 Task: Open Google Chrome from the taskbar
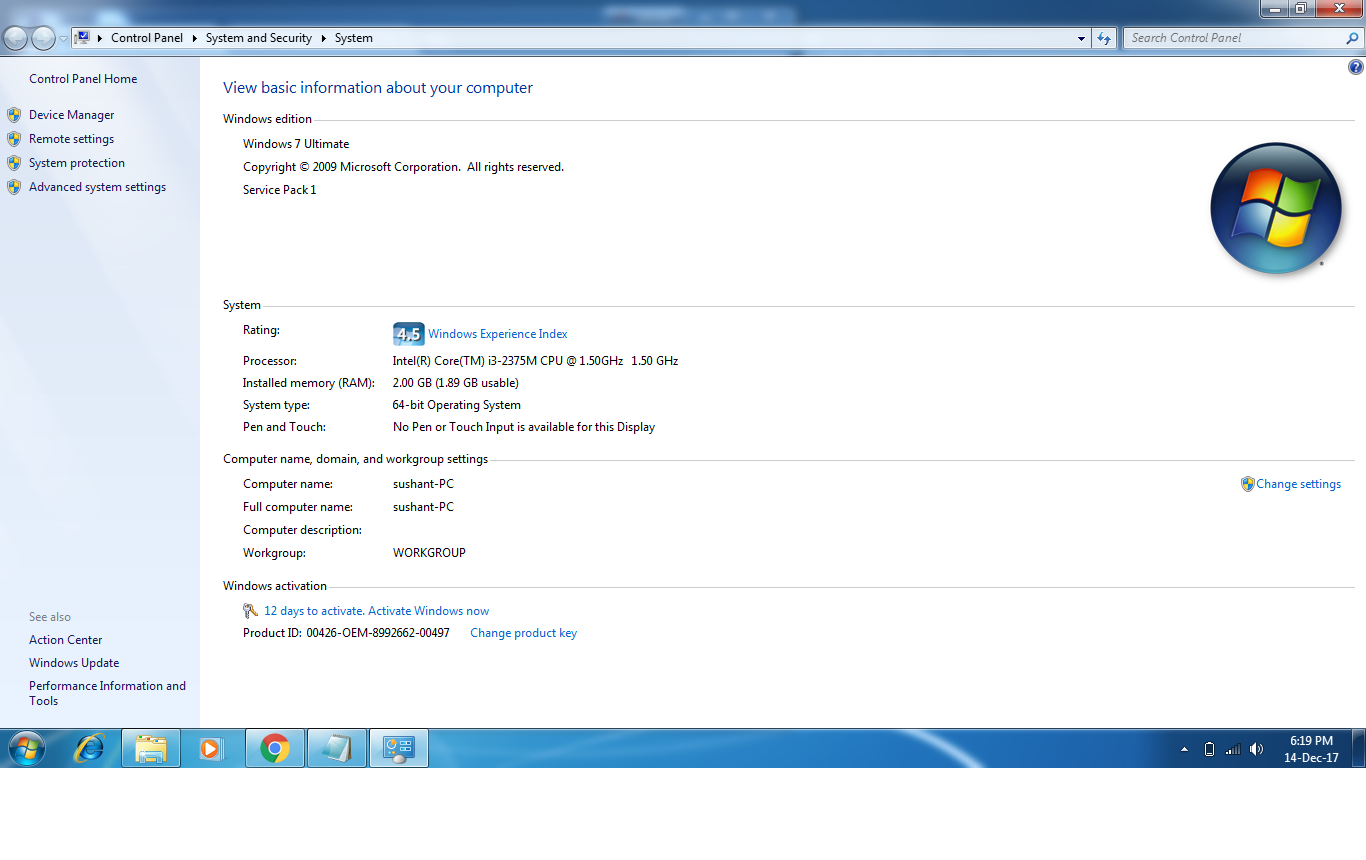275,748
